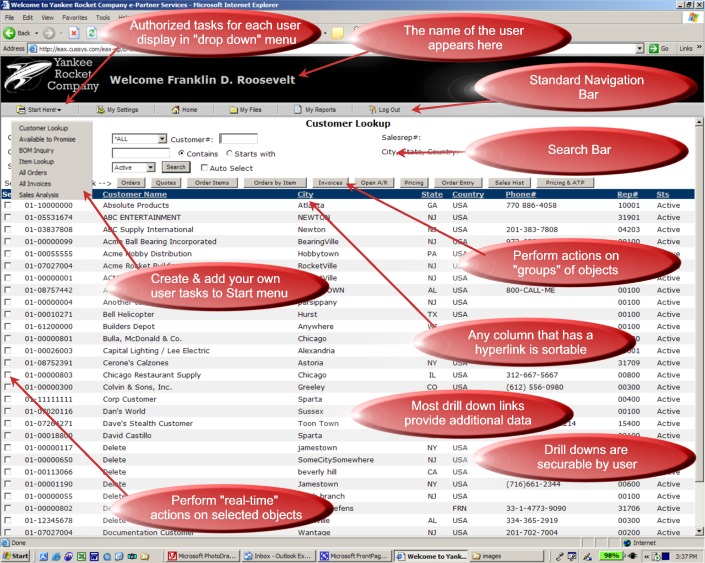705x563 pixels.
Task: Select the Starts with radio button
Action: click(x=230, y=153)
